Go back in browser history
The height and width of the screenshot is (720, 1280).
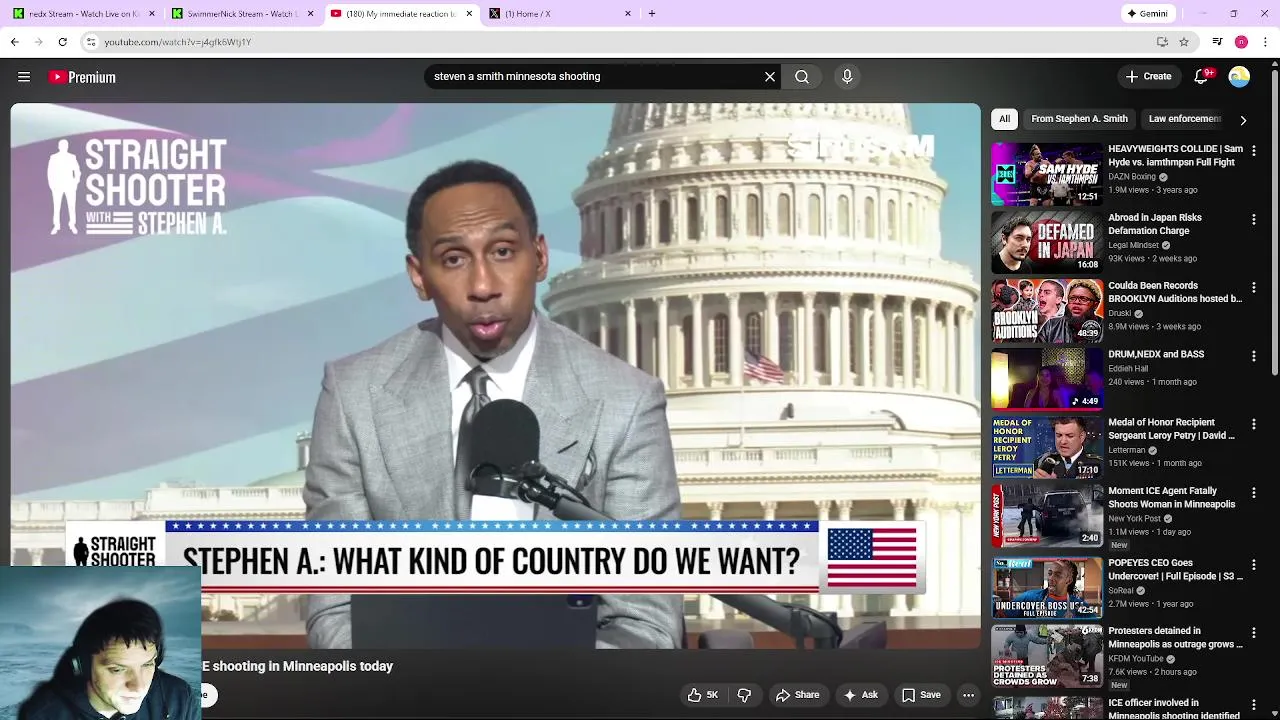[14, 42]
